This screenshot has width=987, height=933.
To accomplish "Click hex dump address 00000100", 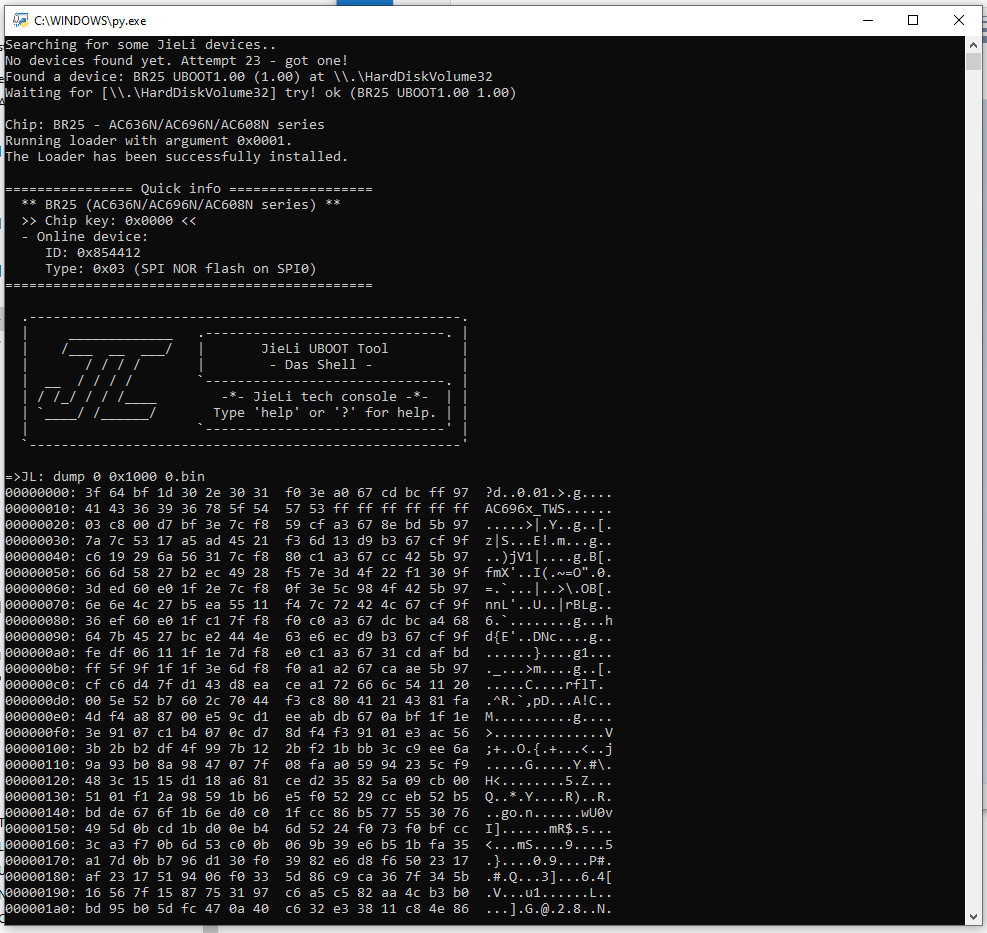I will coord(41,749).
